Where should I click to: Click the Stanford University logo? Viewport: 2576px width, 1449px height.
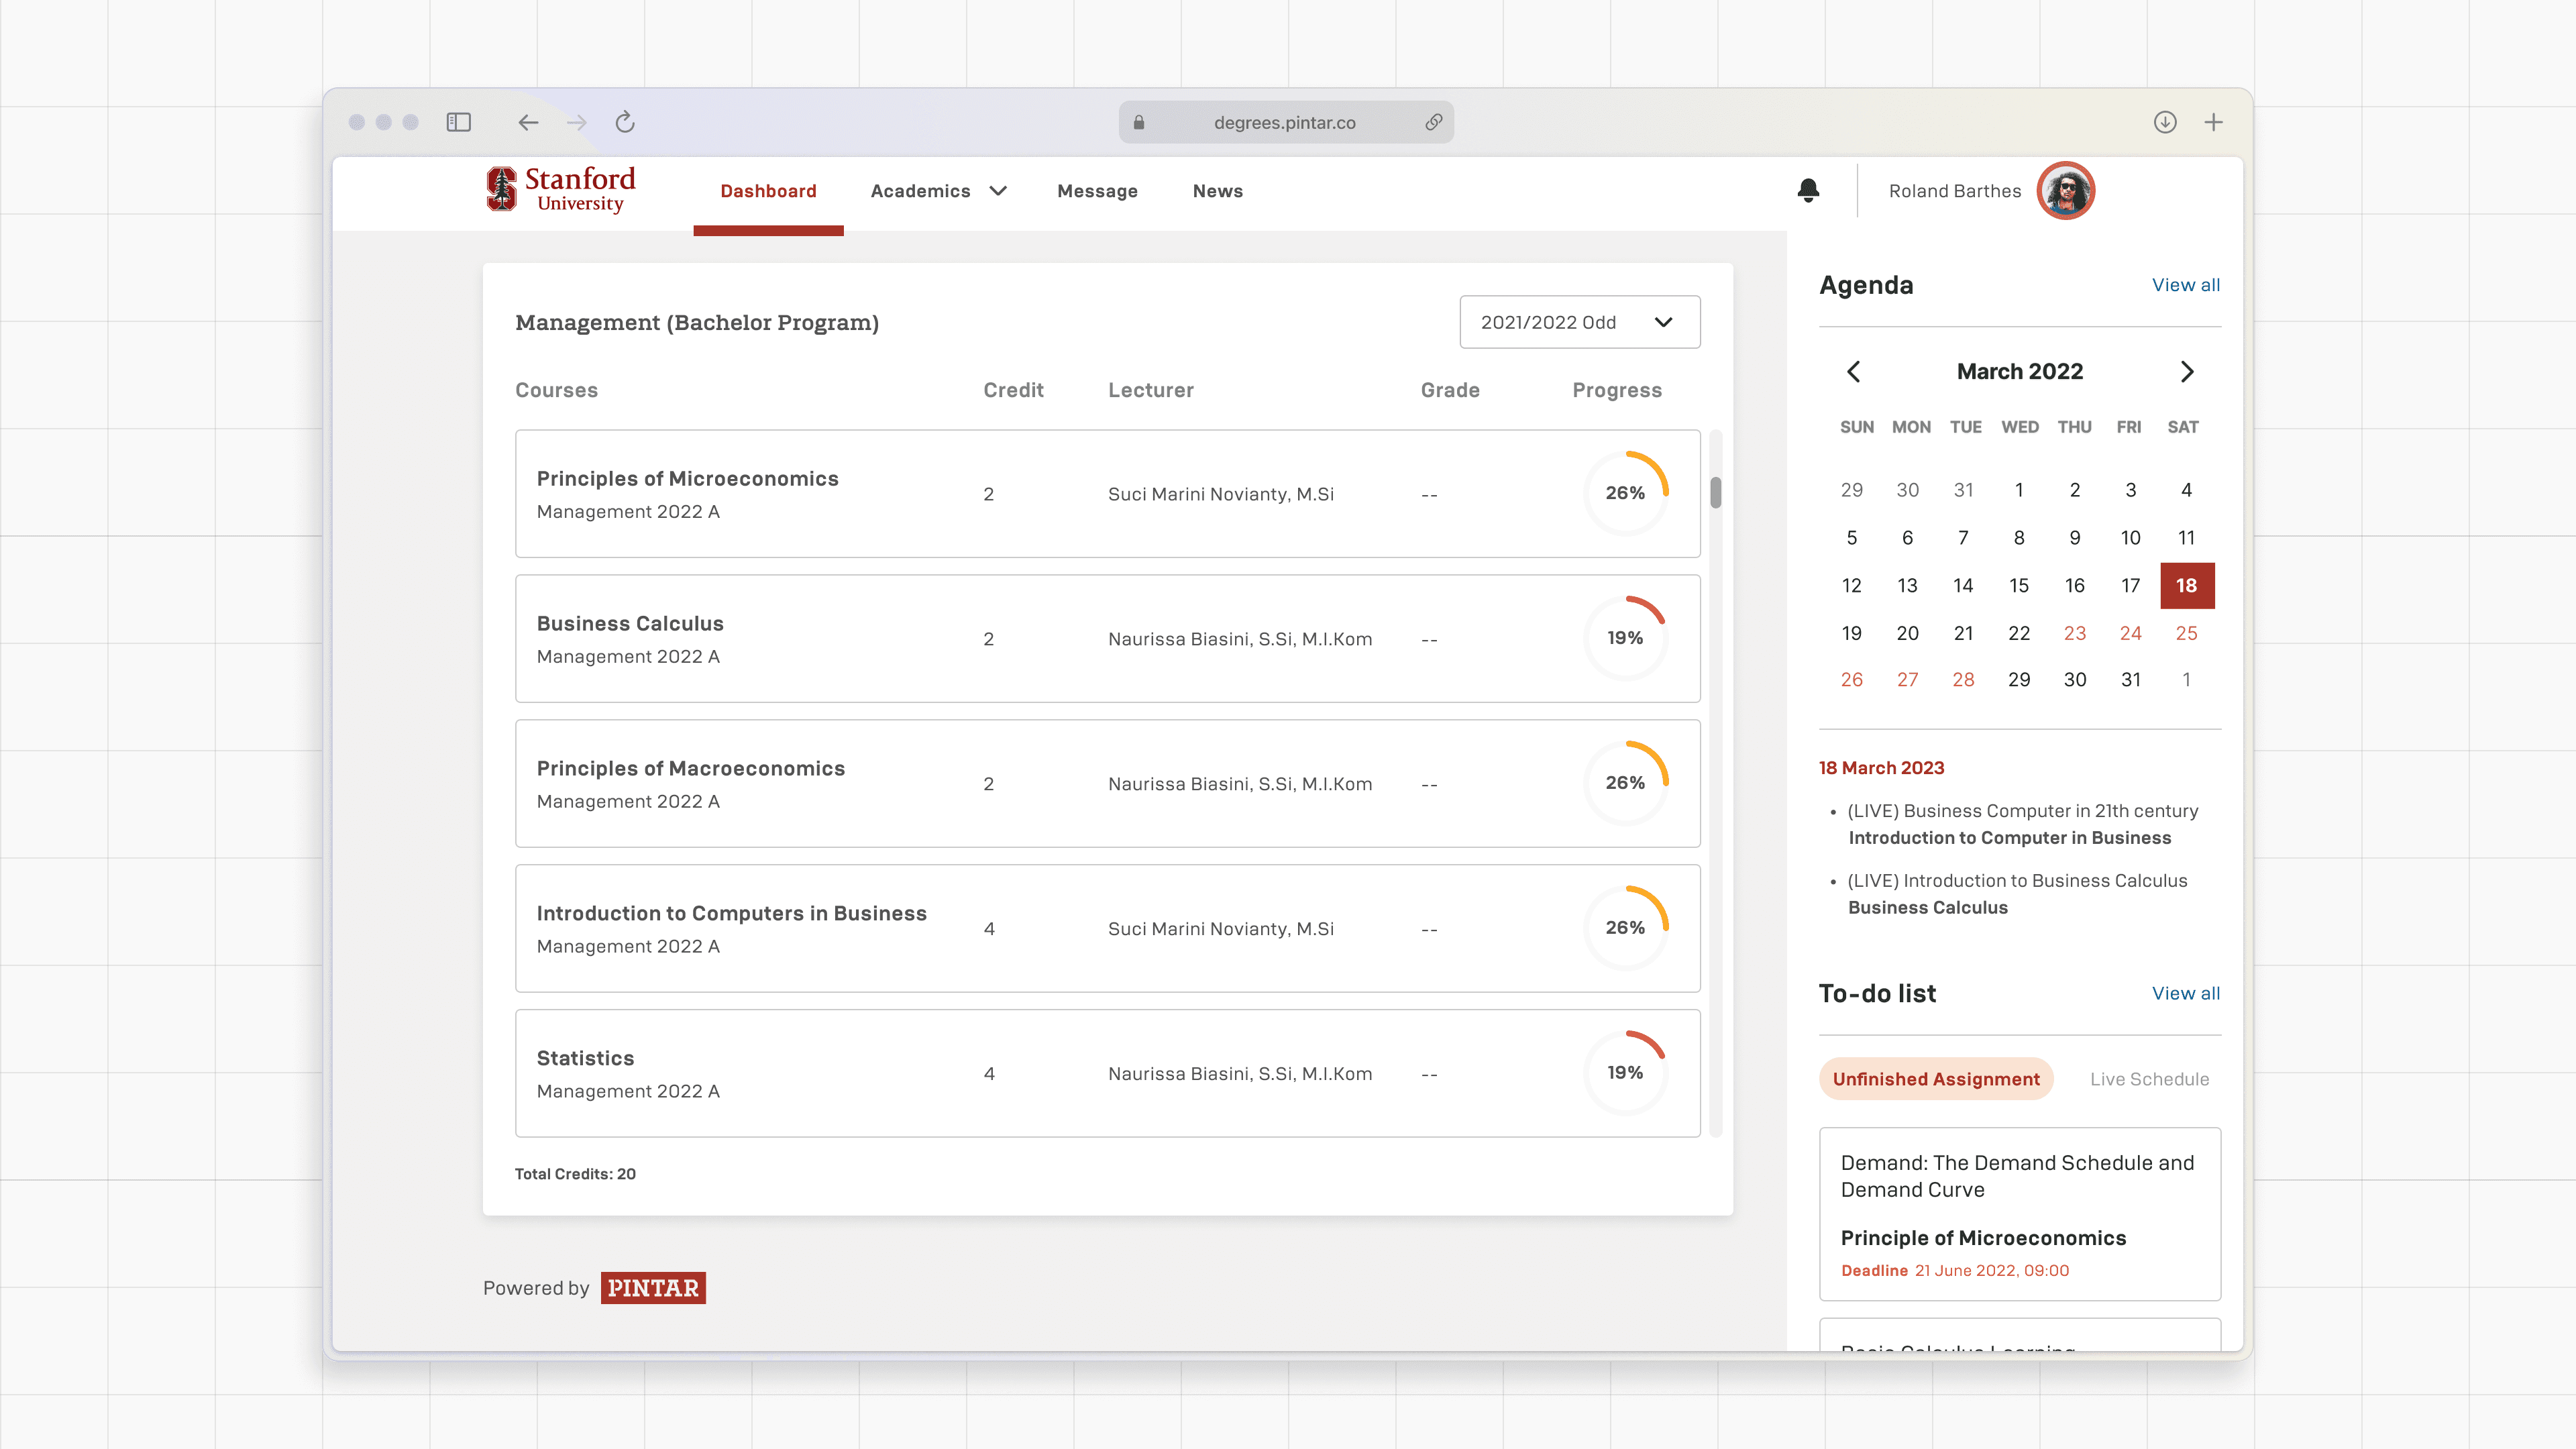point(560,190)
